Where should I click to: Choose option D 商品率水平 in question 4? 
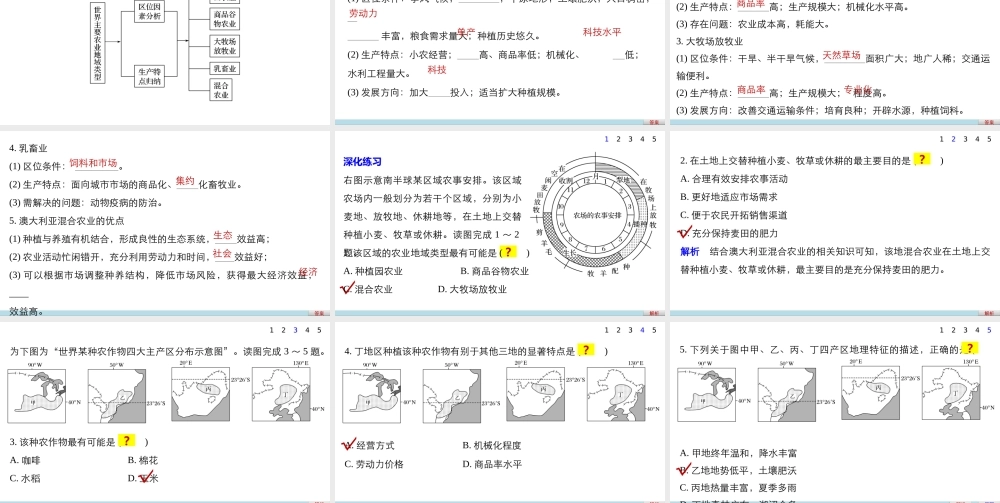pos(492,464)
